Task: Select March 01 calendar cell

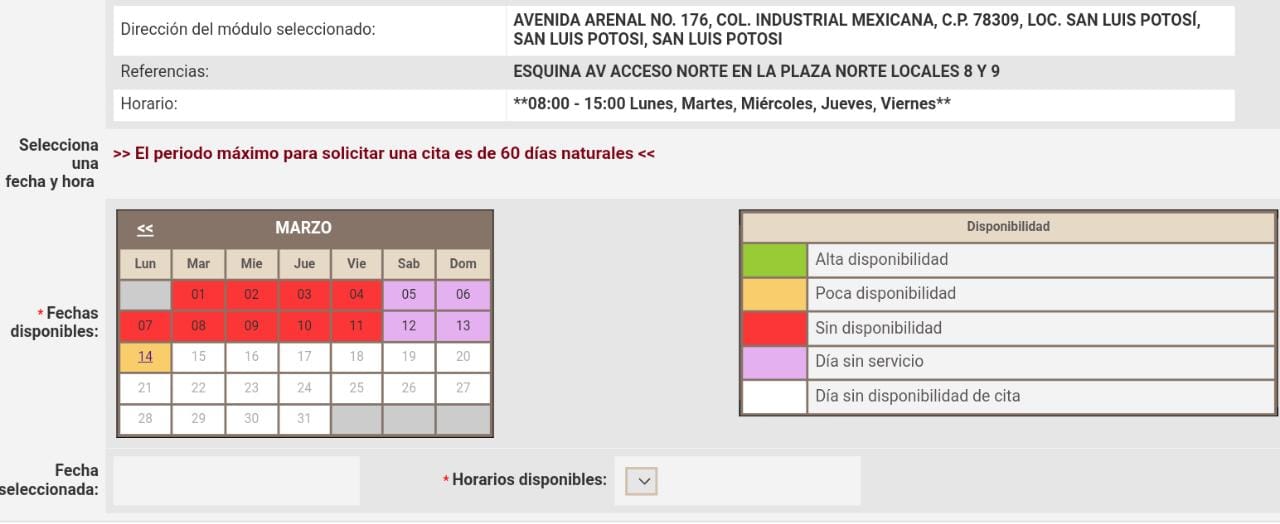Action: point(198,295)
